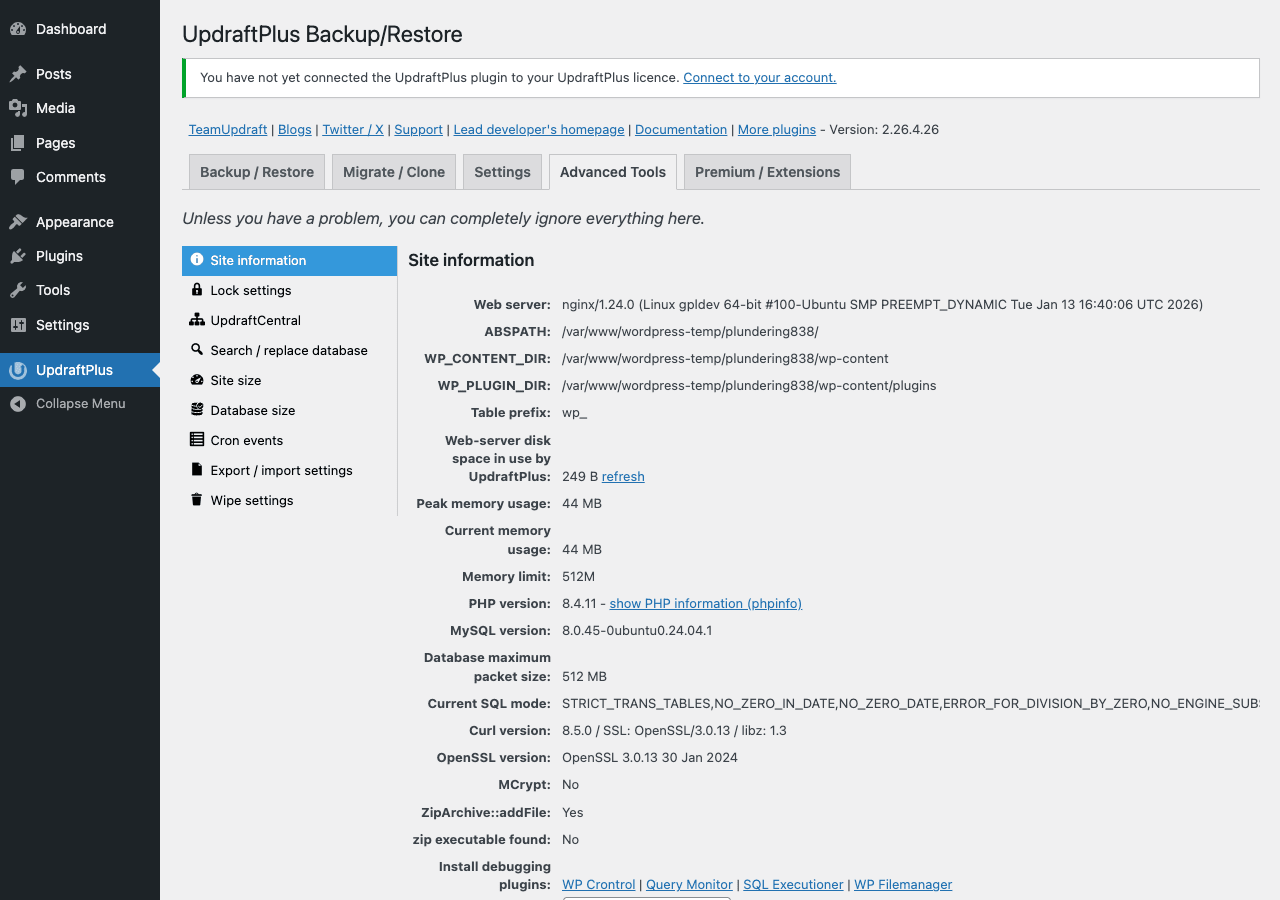This screenshot has width=1280, height=900.
Task: Click the Plugins plug icon
Action: 18,256
